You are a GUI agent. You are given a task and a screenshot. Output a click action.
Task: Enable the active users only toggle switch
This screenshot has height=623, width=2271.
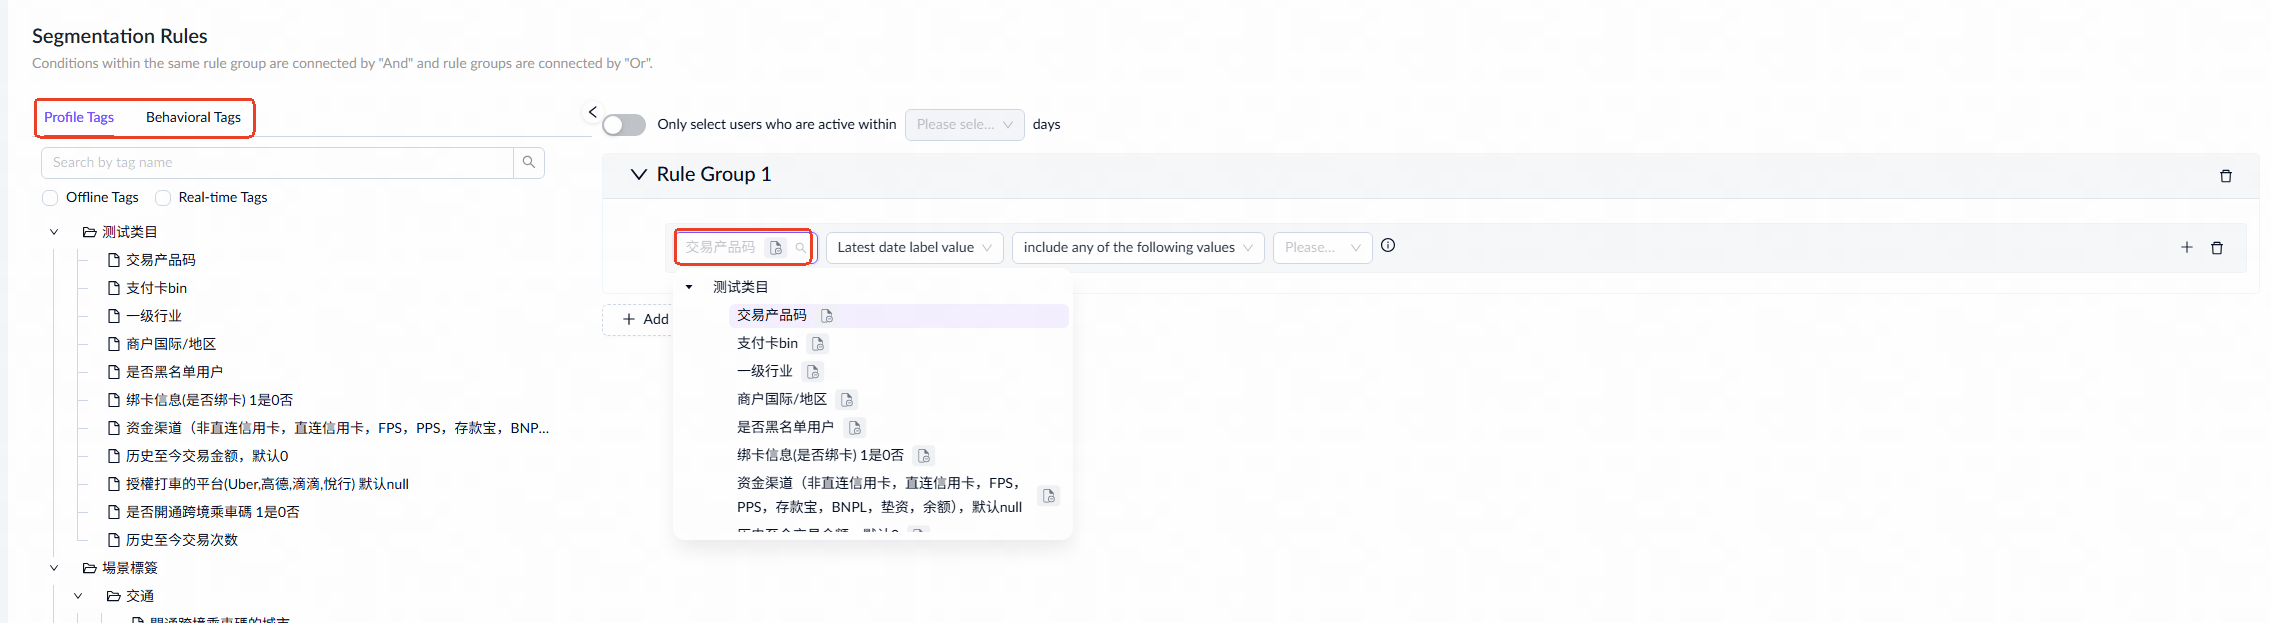point(624,125)
